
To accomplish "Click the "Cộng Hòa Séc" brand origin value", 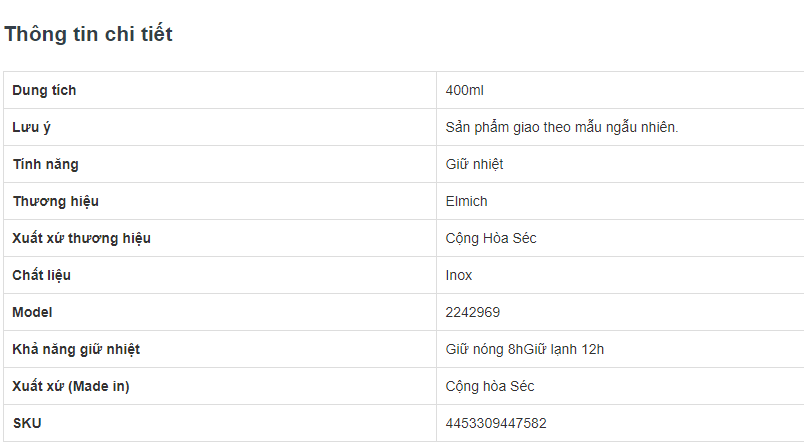I will (491, 239).
